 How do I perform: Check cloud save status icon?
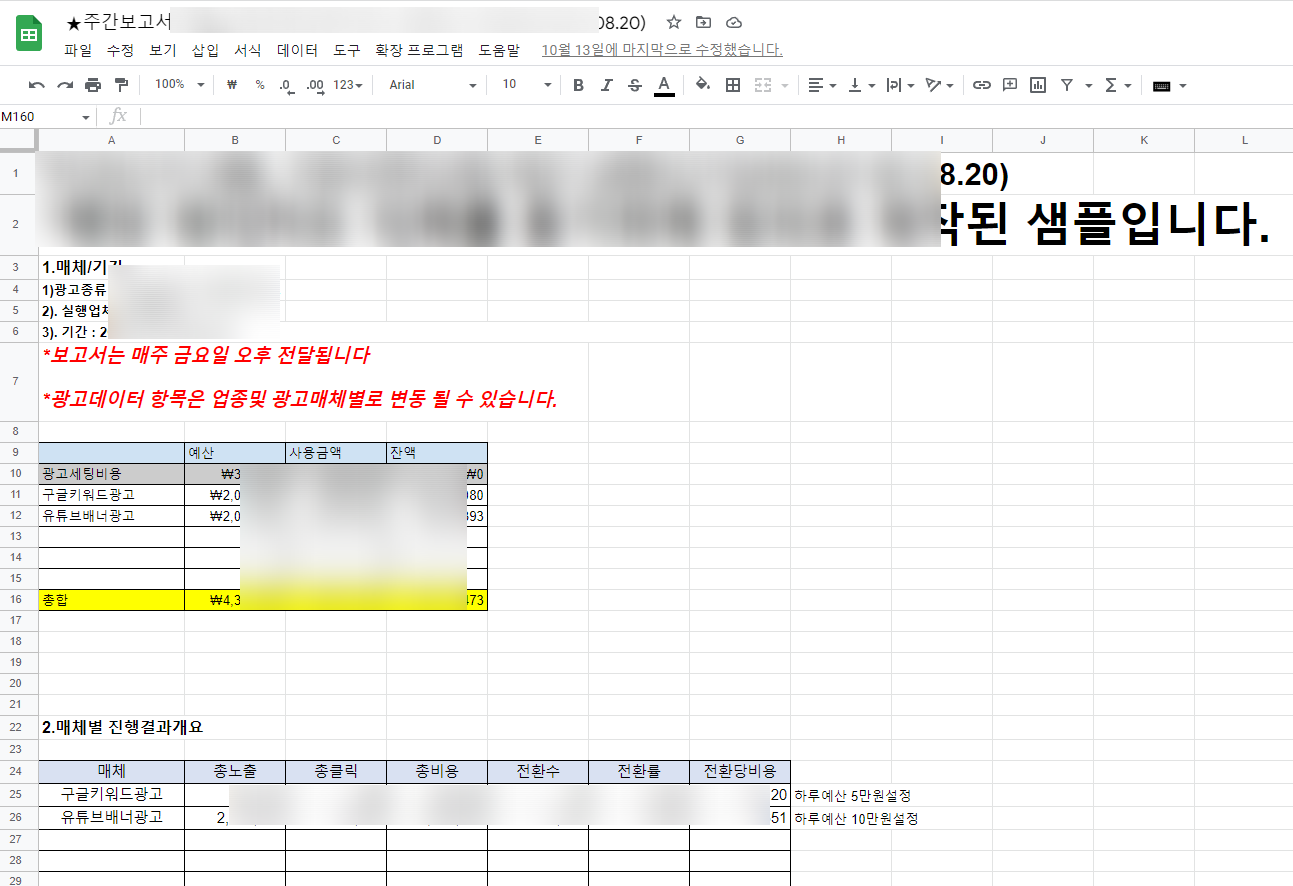coord(734,22)
